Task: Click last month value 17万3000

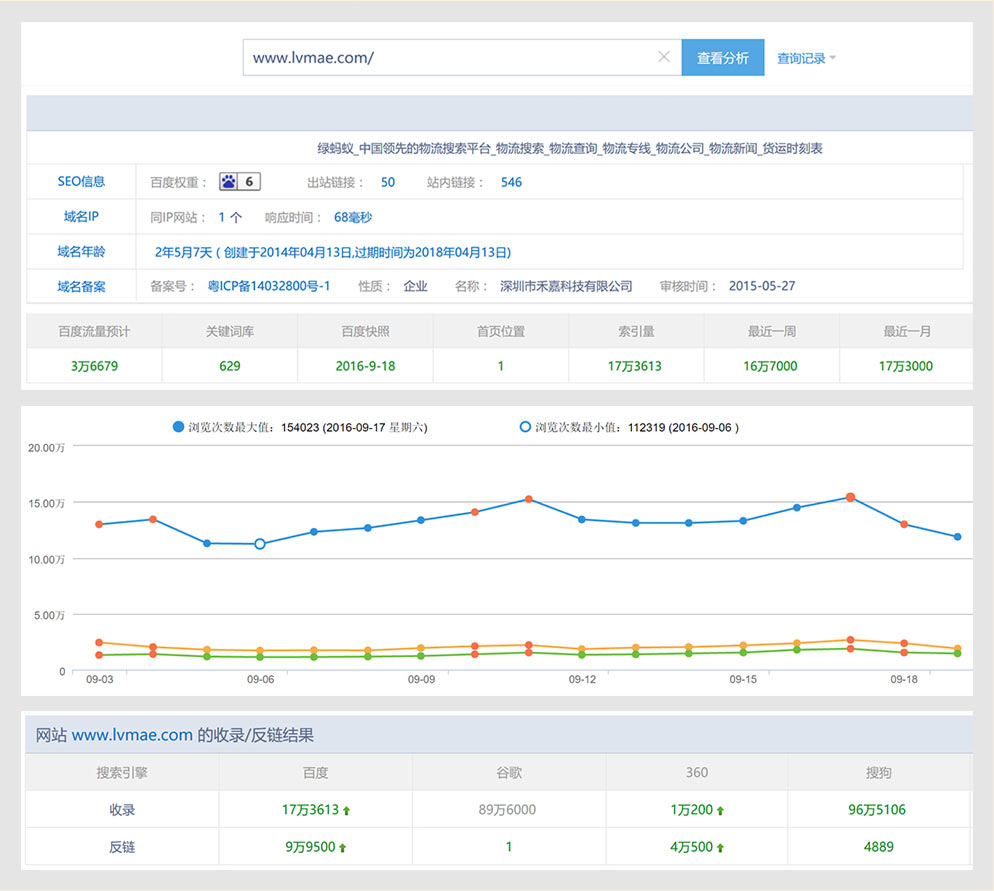Action: click(x=905, y=366)
